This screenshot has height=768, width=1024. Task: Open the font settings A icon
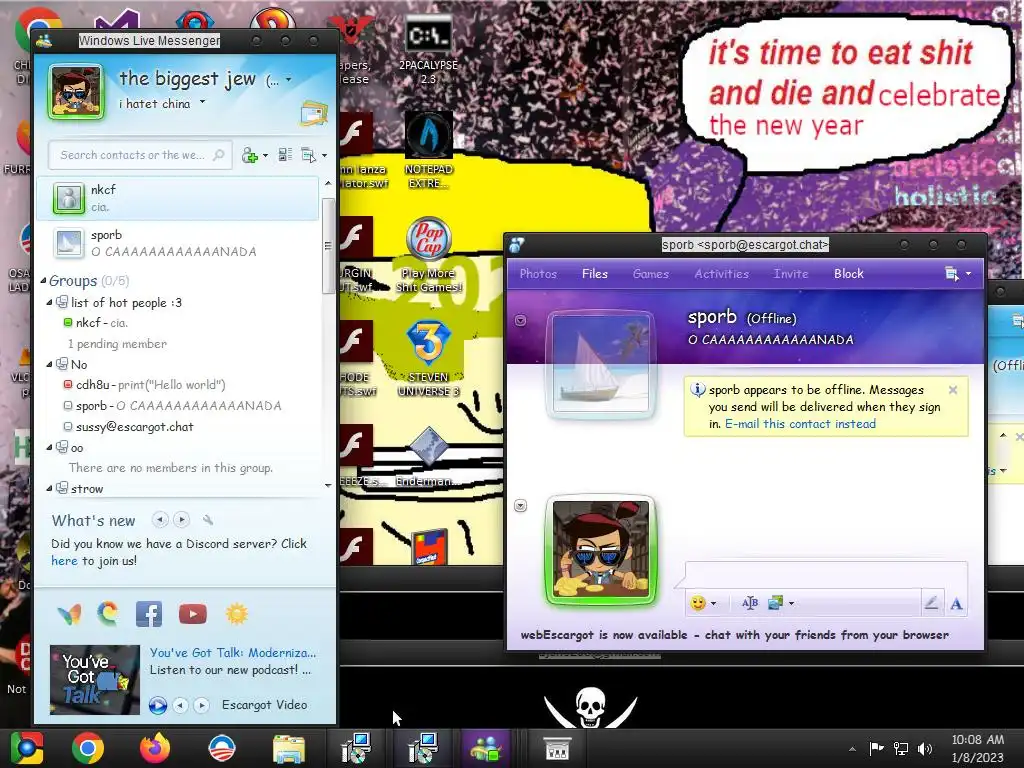[956, 603]
